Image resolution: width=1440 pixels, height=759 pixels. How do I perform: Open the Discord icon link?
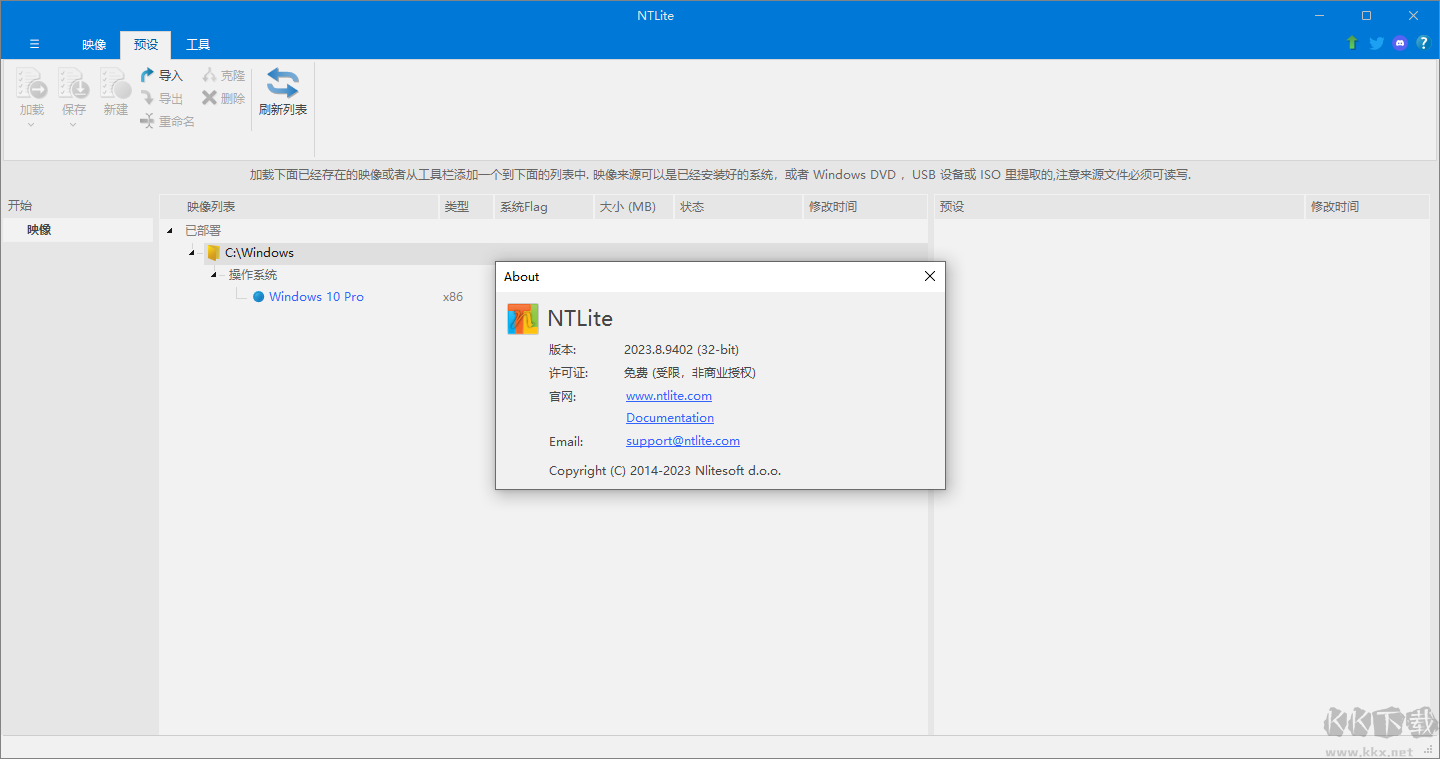[1400, 43]
